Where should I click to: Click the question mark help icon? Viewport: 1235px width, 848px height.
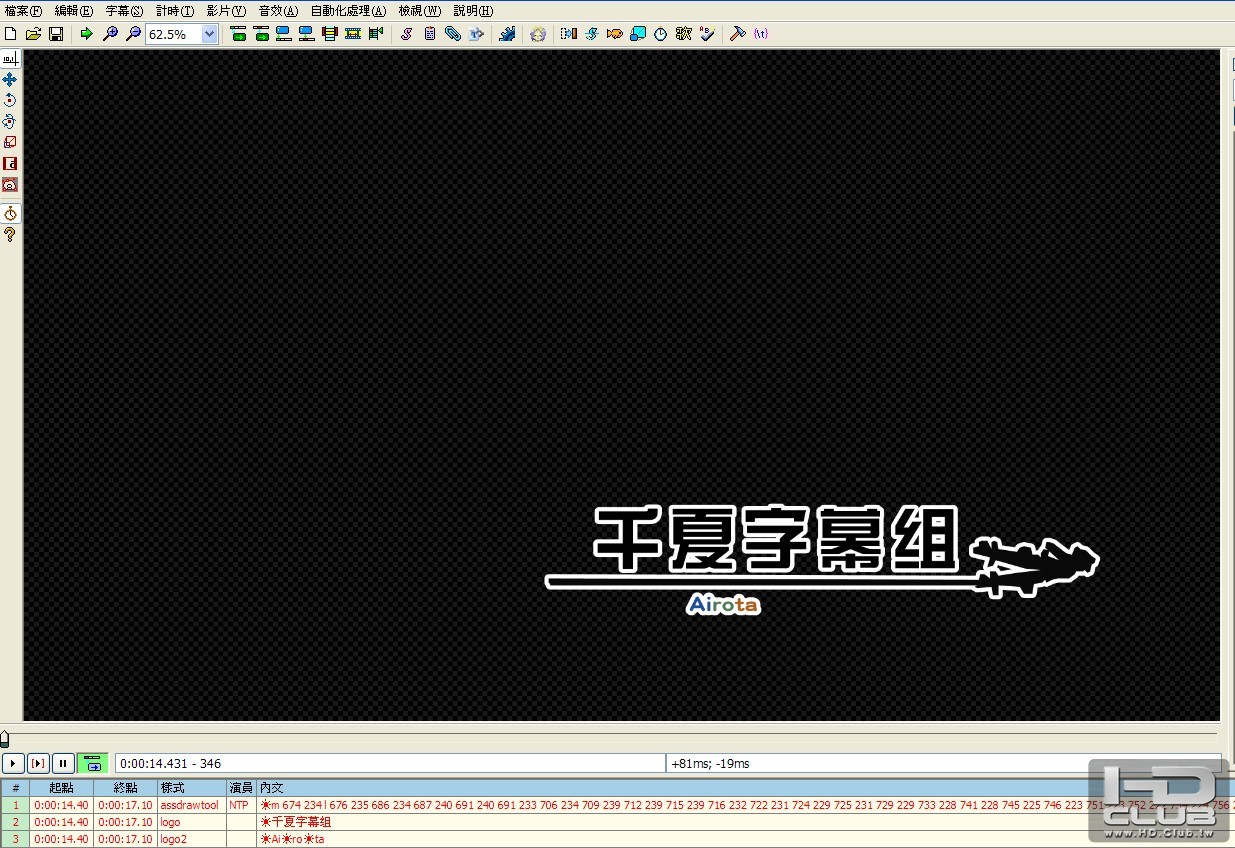pyautogui.click(x=10, y=235)
